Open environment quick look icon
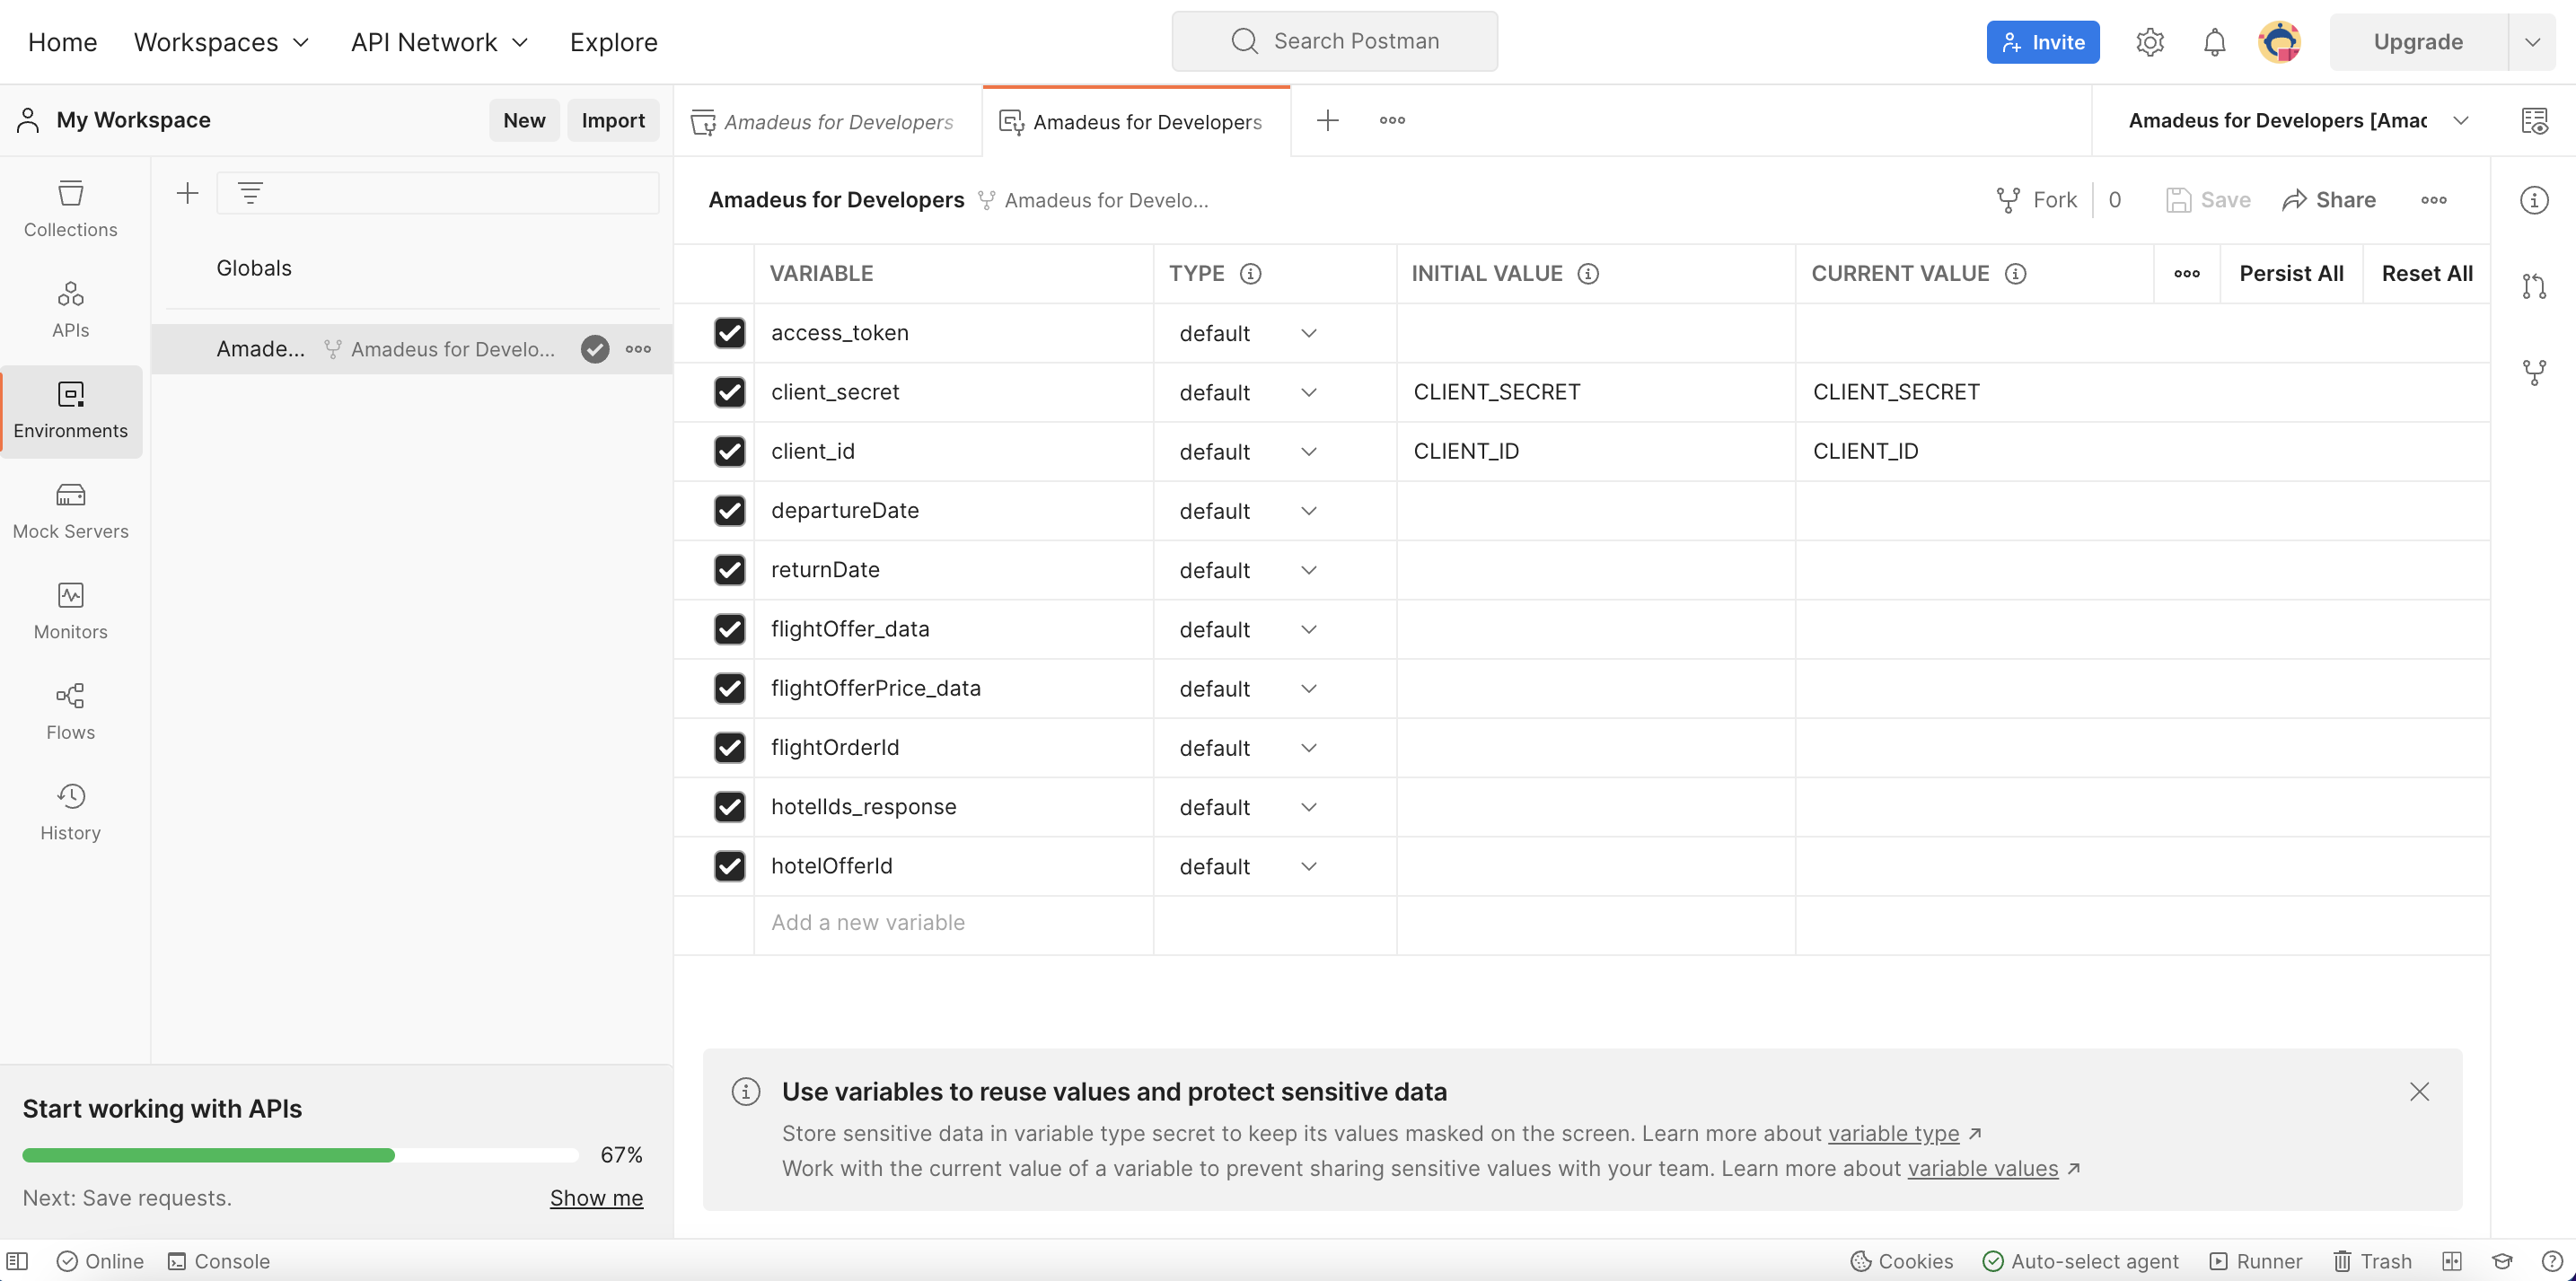 pyautogui.click(x=2534, y=121)
